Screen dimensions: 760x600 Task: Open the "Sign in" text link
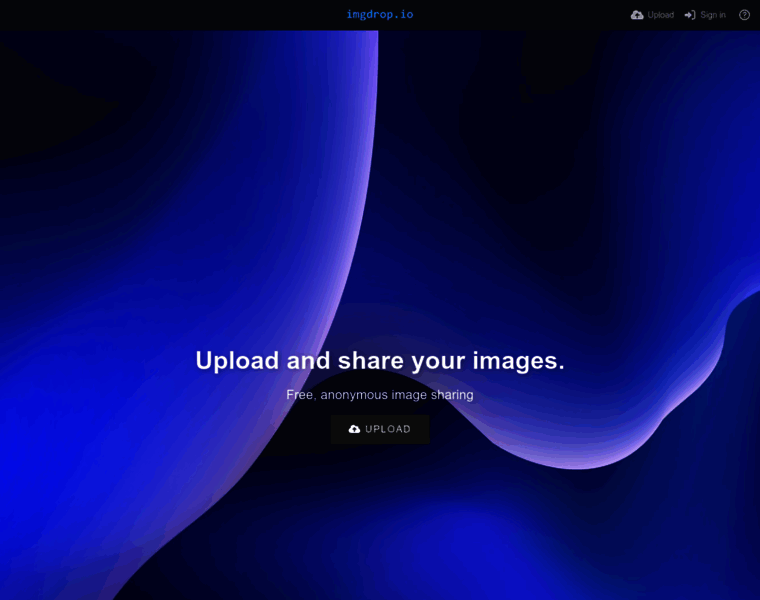713,15
